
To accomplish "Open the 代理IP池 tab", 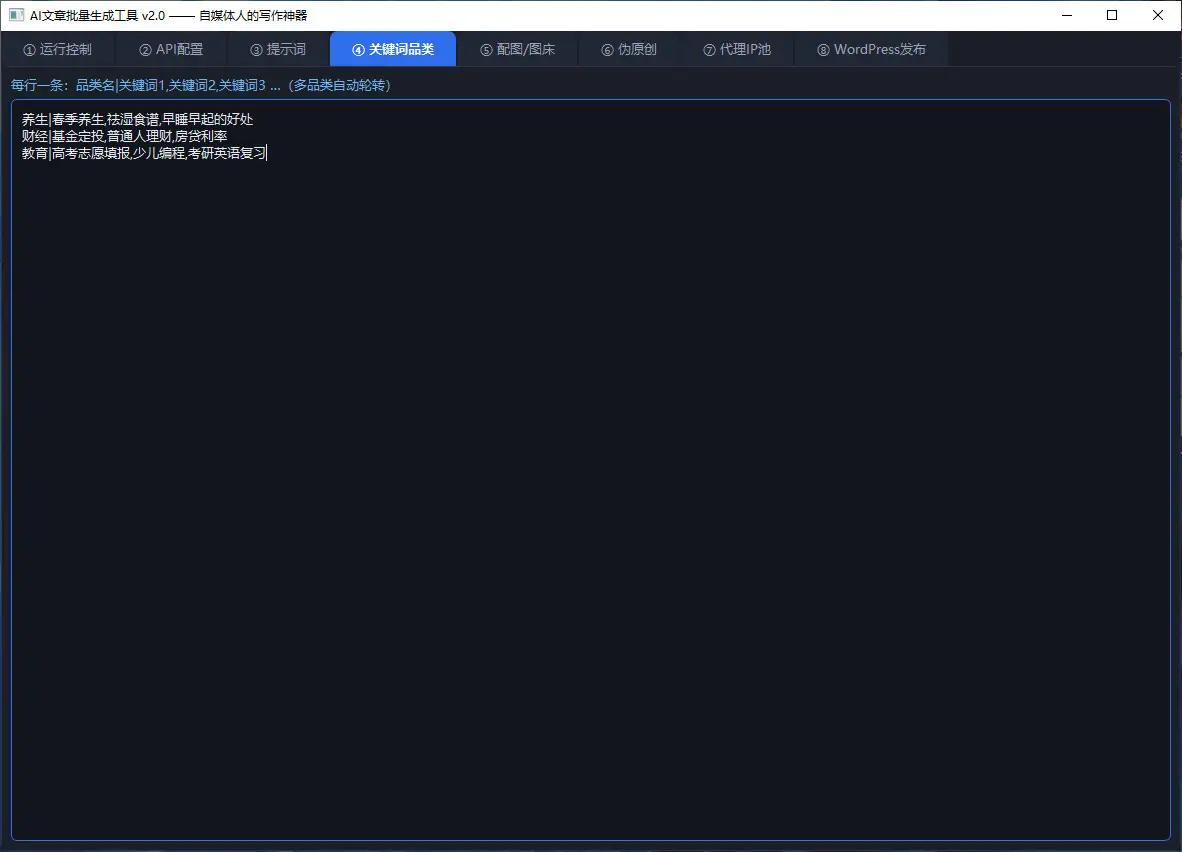I will 736,50.
